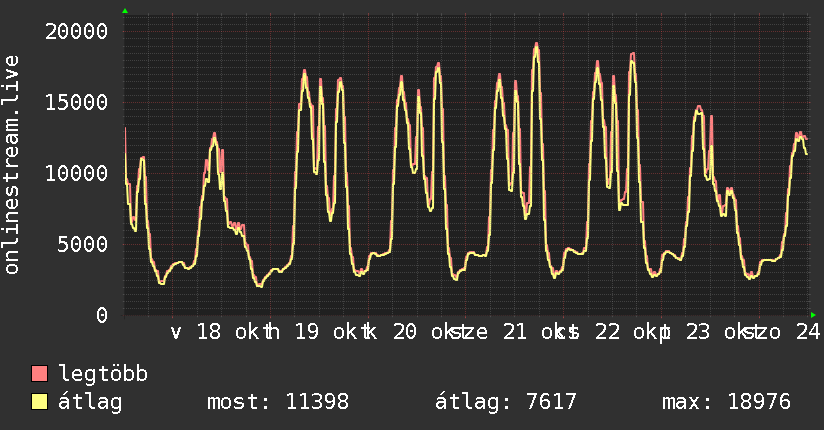
Task: Select the legtöbb legend label
Action: coord(103,374)
